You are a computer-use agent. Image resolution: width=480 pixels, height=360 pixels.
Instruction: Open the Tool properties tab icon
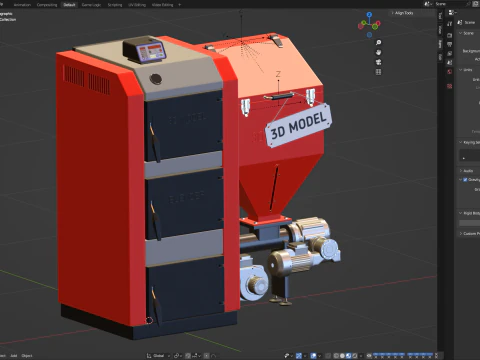click(x=450, y=23)
